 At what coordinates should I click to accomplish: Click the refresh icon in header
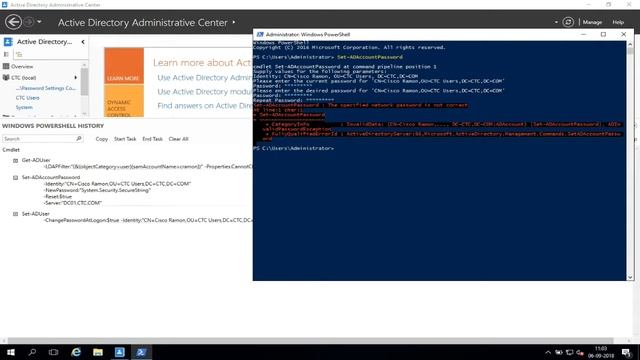[x=568, y=22]
